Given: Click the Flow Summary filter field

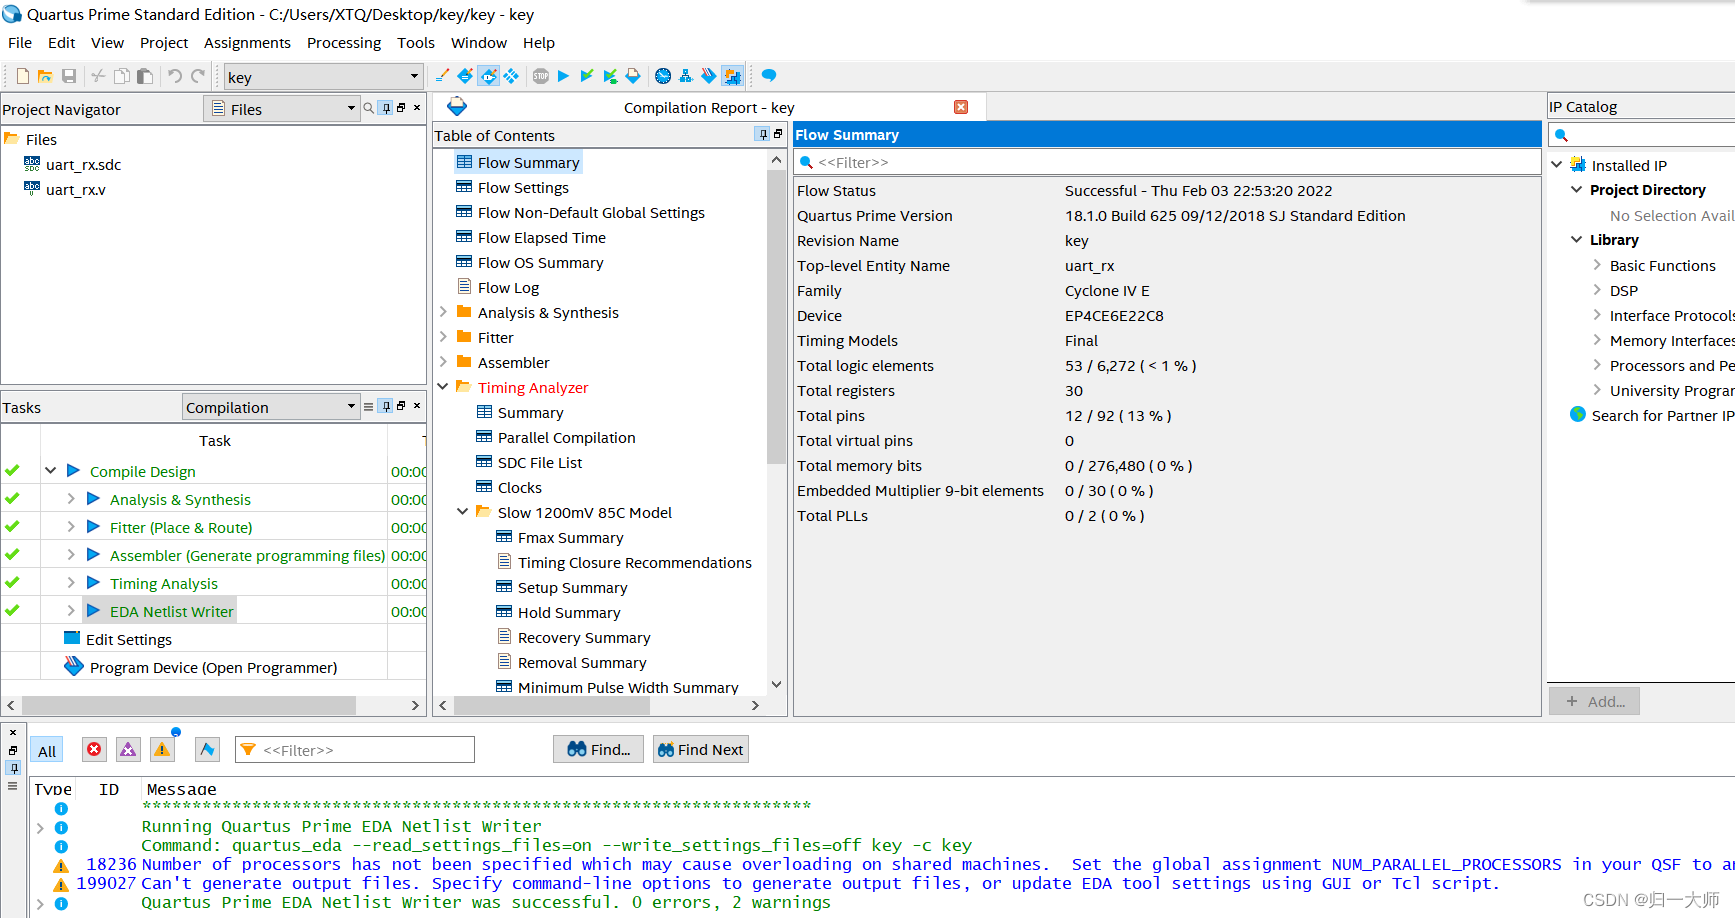Looking at the screenshot, I should (x=1167, y=162).
